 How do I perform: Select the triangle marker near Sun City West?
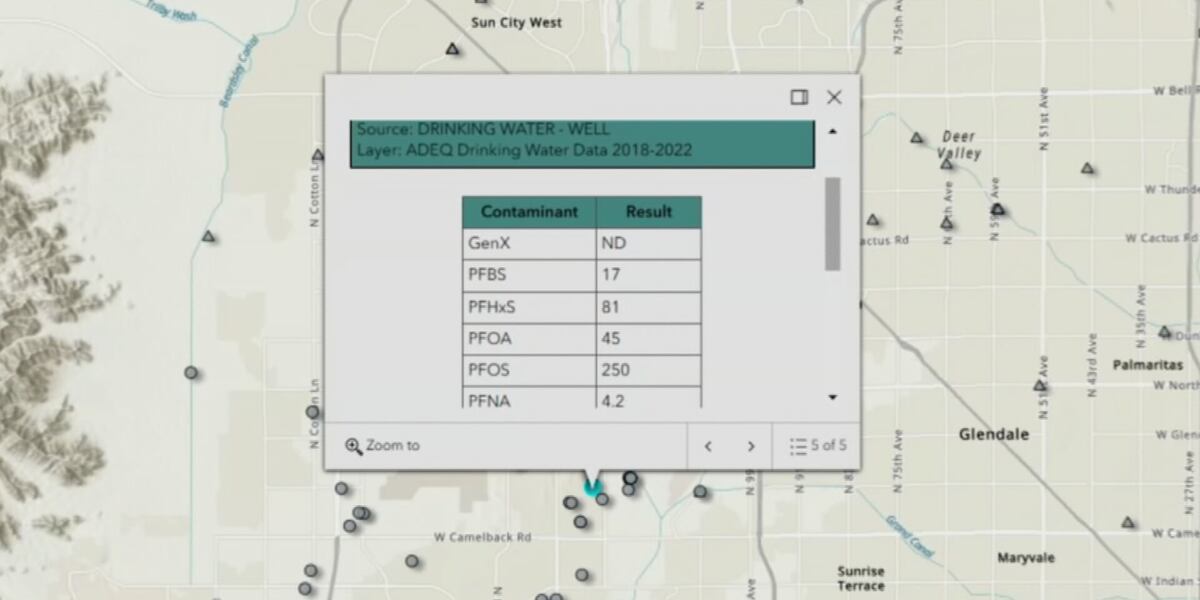pyautogui.click(x=452, y=48)
